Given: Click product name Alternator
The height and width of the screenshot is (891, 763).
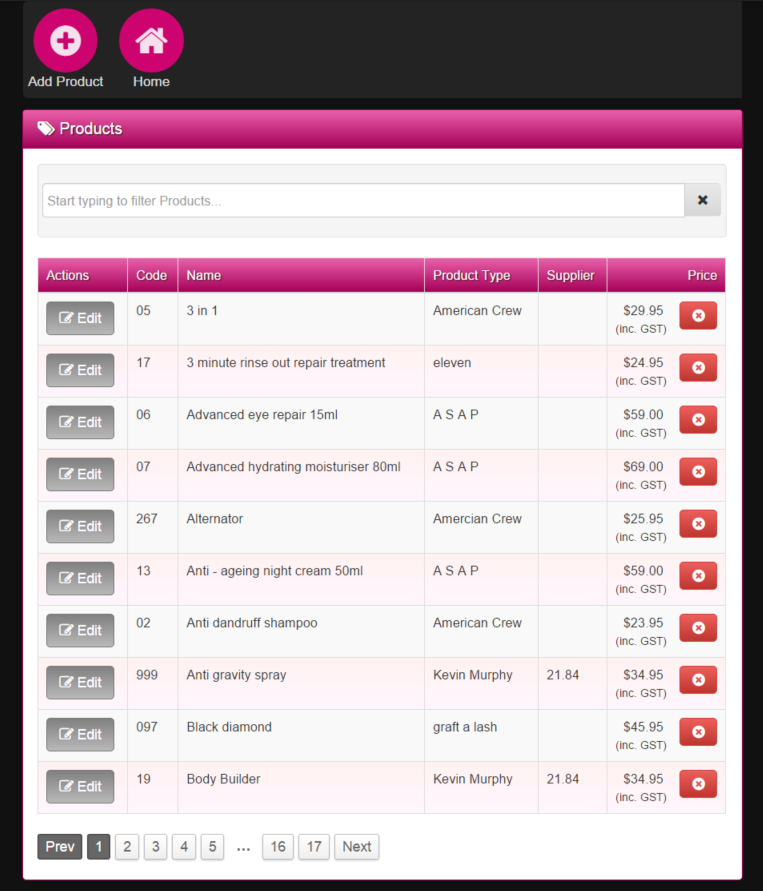Looking at the screenshot, I should pyautogui.click(x=215, y=519).
